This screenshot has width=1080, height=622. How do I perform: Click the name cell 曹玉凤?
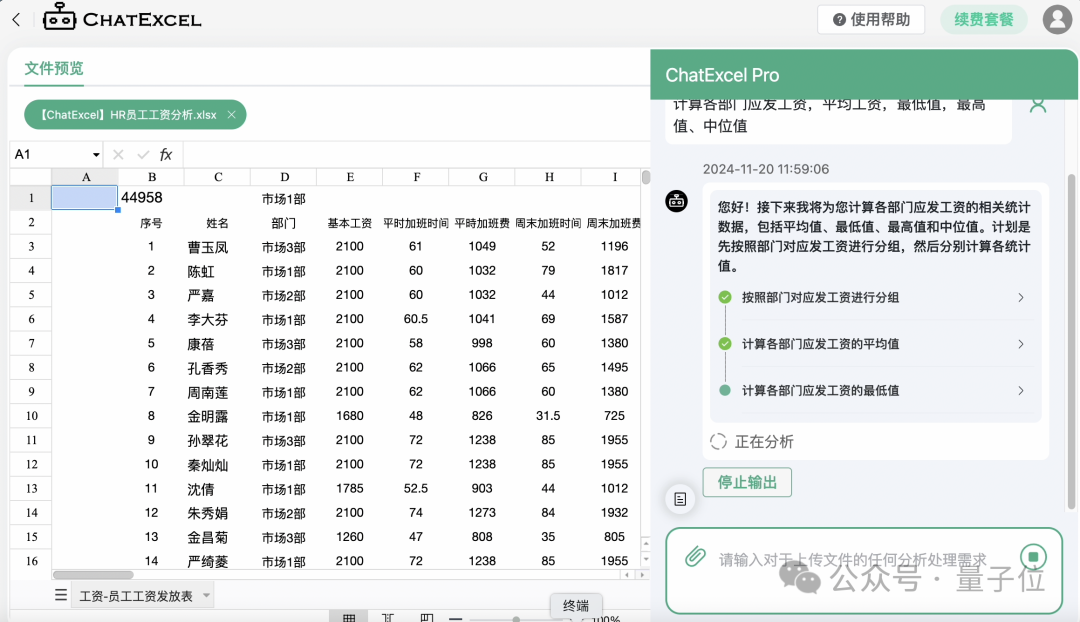click(218, 247)
